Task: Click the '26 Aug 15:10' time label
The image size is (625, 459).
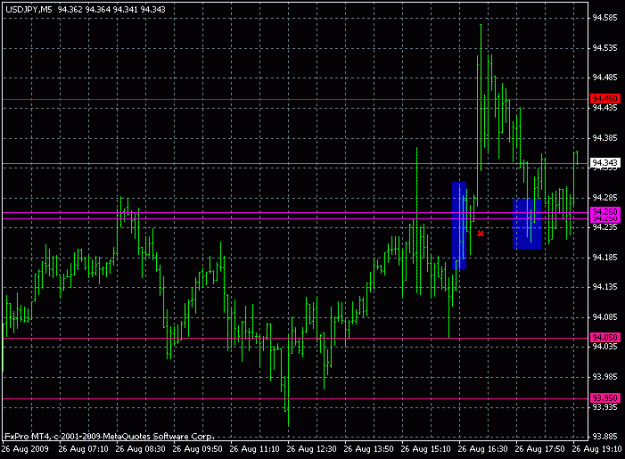Action: (x=425, y=449)
